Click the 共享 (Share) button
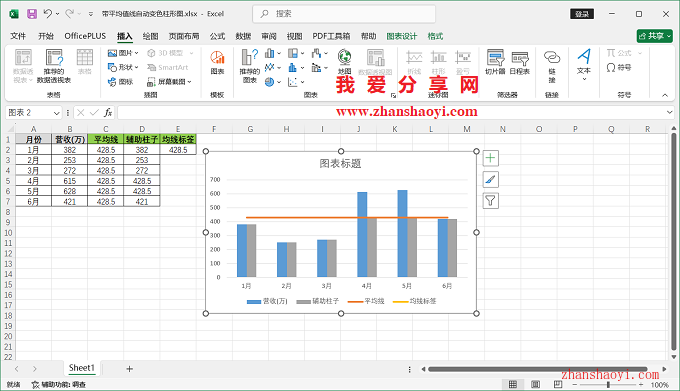 [x=654, y=36]
